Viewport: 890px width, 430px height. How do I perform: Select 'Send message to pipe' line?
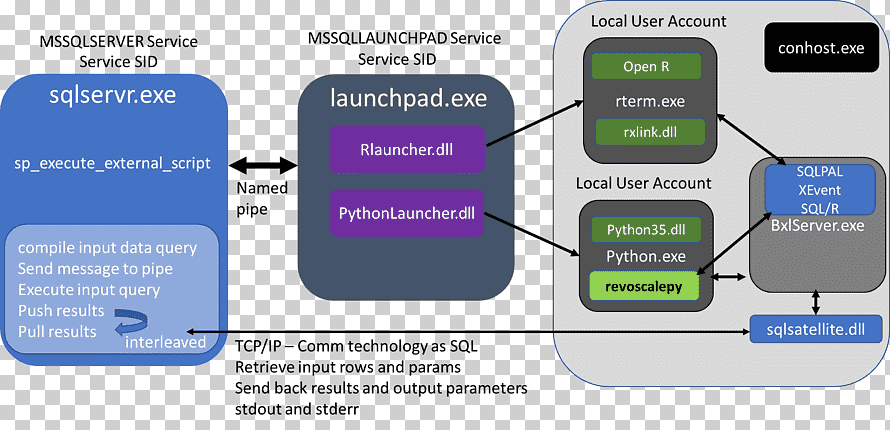click(x=95, y=268)
